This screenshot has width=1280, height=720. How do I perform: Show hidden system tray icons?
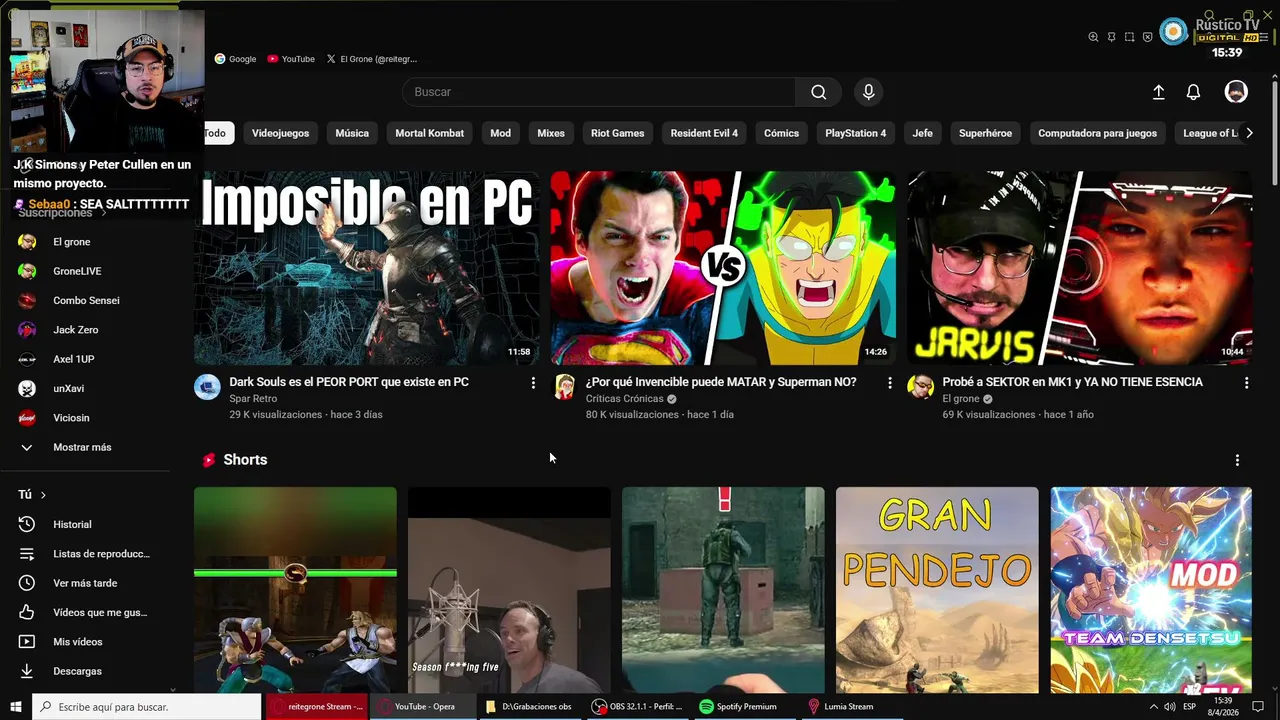click(x=1153, y=707)
